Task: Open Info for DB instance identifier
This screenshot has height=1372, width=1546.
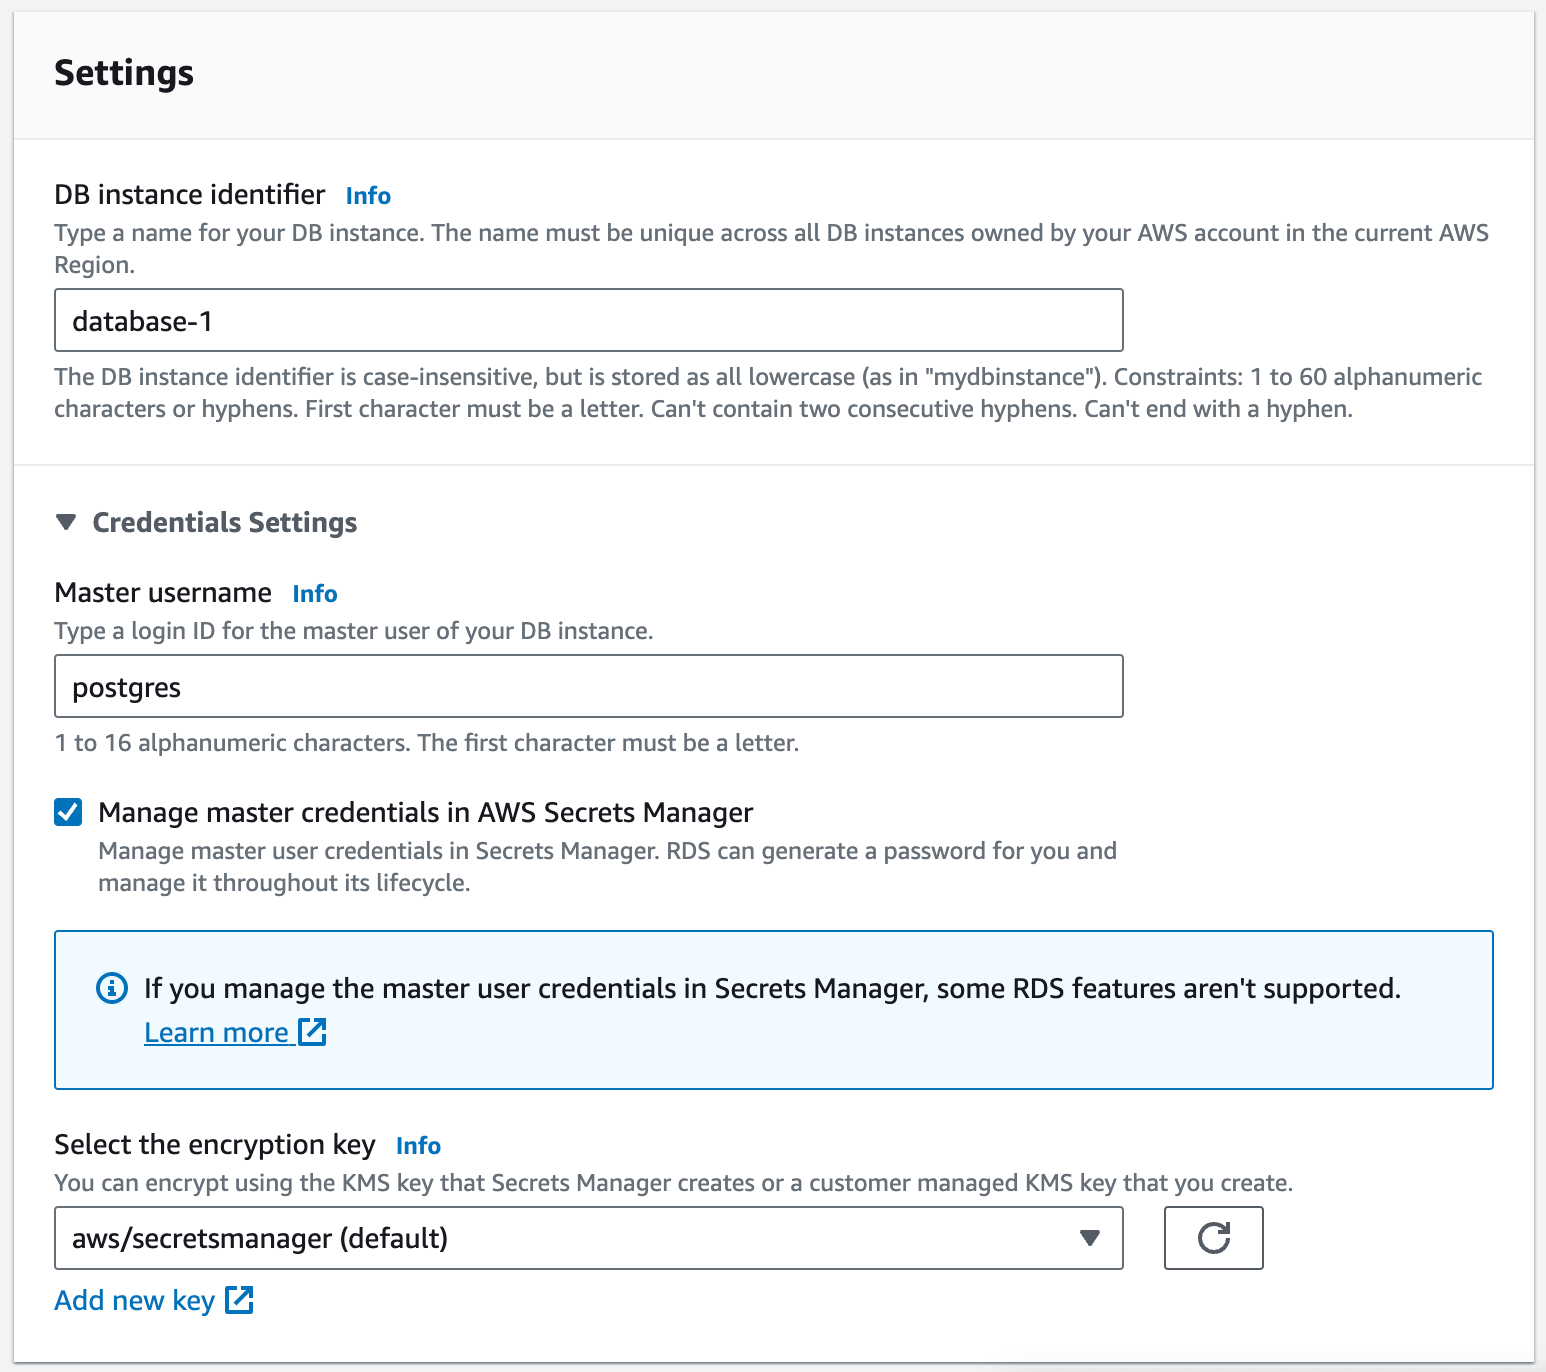Action: point(368,196)
